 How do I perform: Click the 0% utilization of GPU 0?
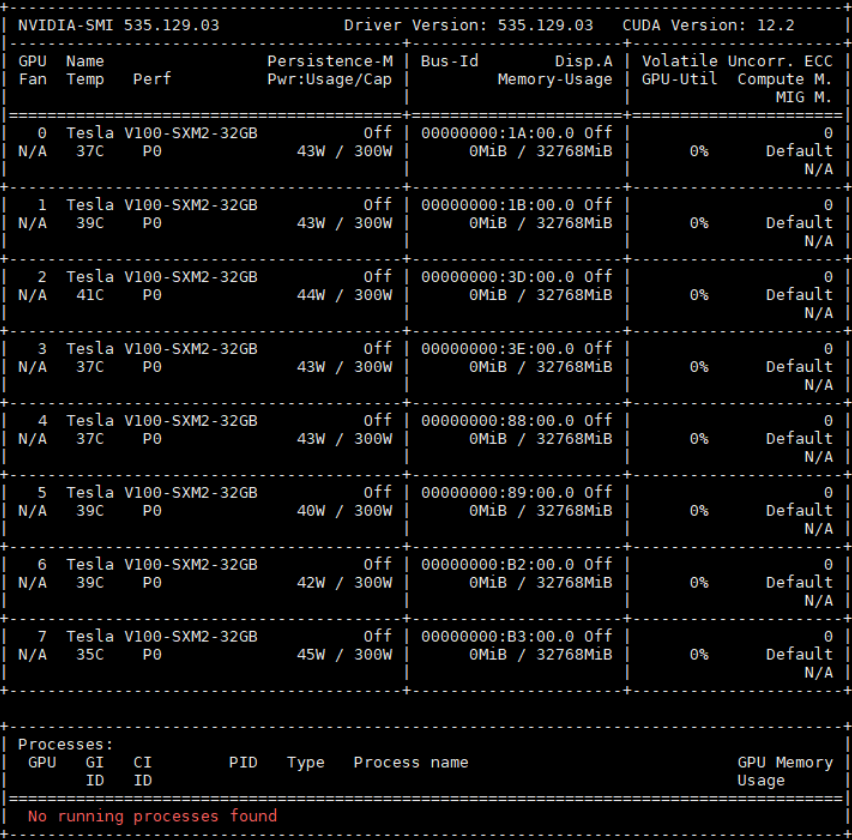(x=699, y=151)
